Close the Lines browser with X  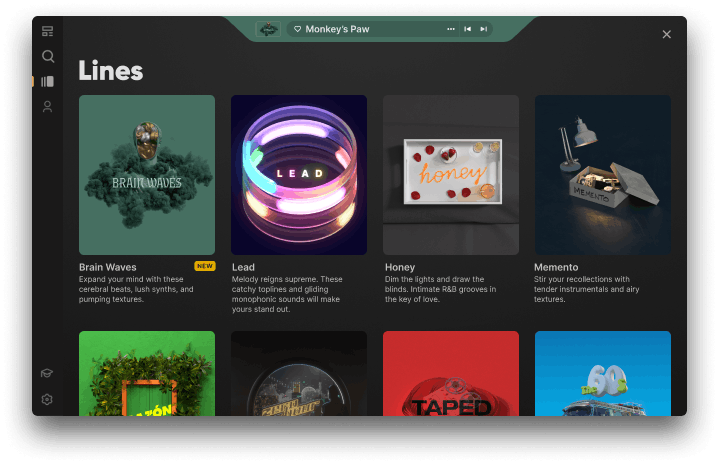(x=666, y=34)
